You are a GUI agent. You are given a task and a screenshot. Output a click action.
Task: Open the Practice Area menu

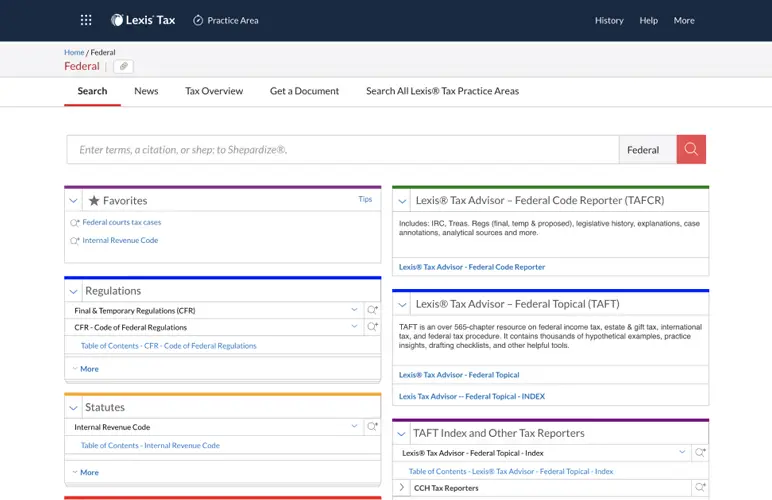[x=225, y=20]
